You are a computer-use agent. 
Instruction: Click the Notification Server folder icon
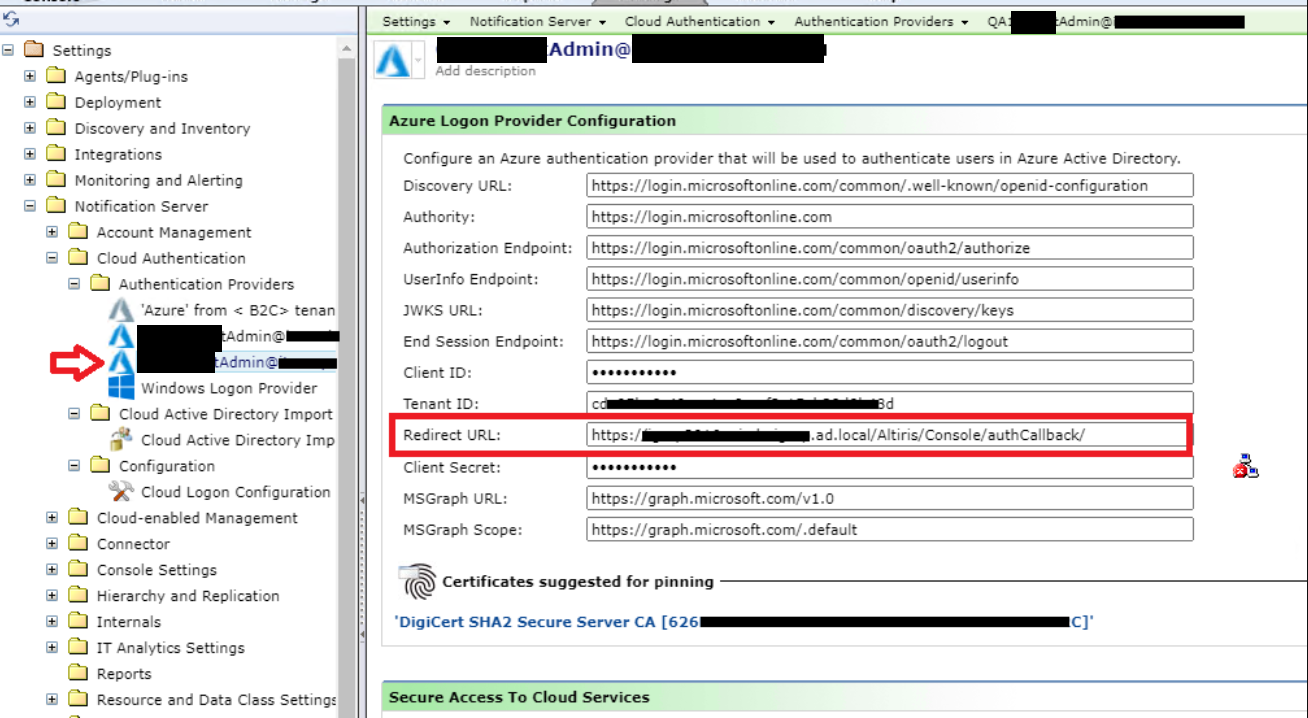pyautogui.click(x=56, y=206)
